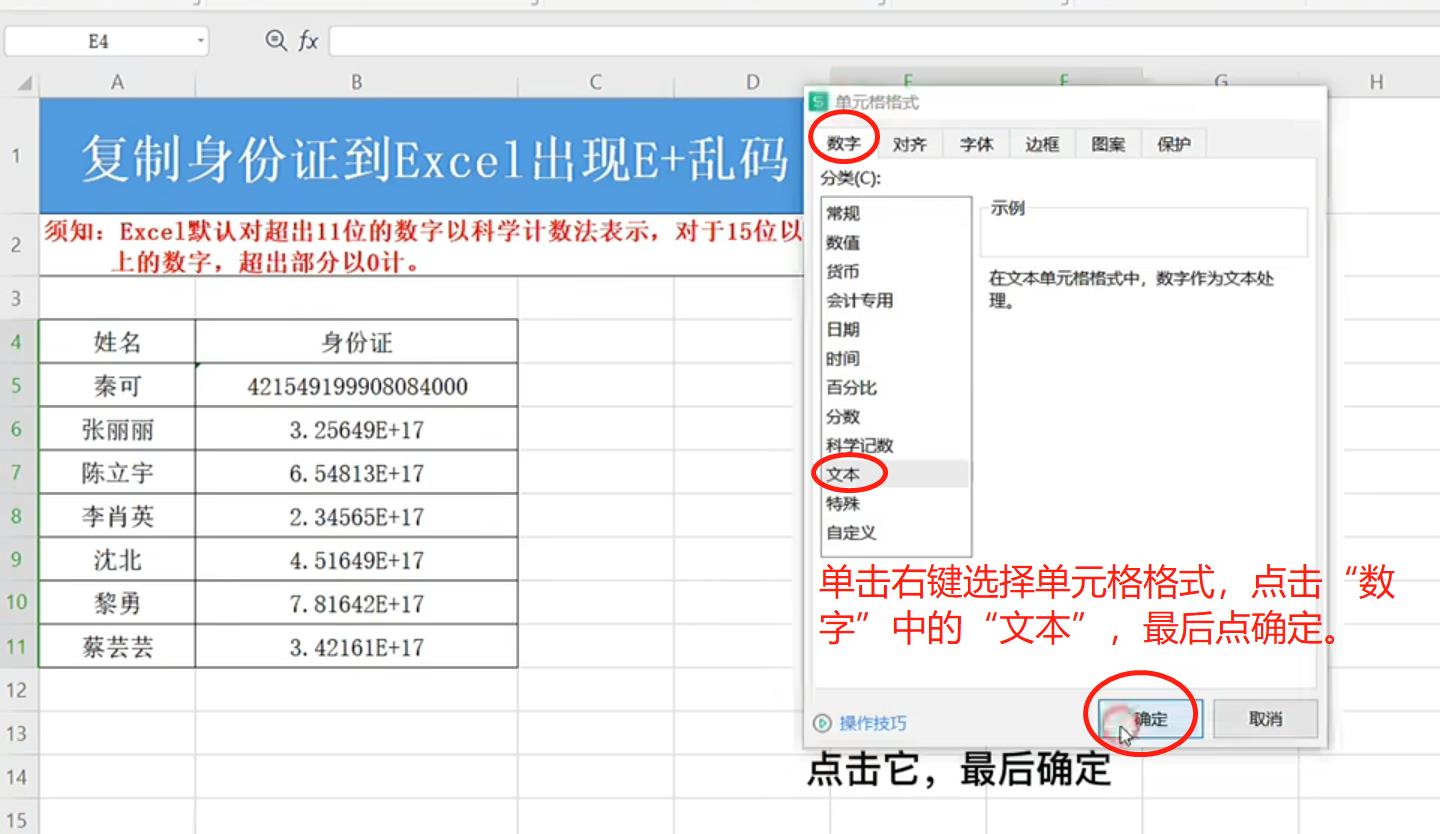Screen dimensions: 1440x834
Task: Click the 确定 button
Action: click(1150, 719)
